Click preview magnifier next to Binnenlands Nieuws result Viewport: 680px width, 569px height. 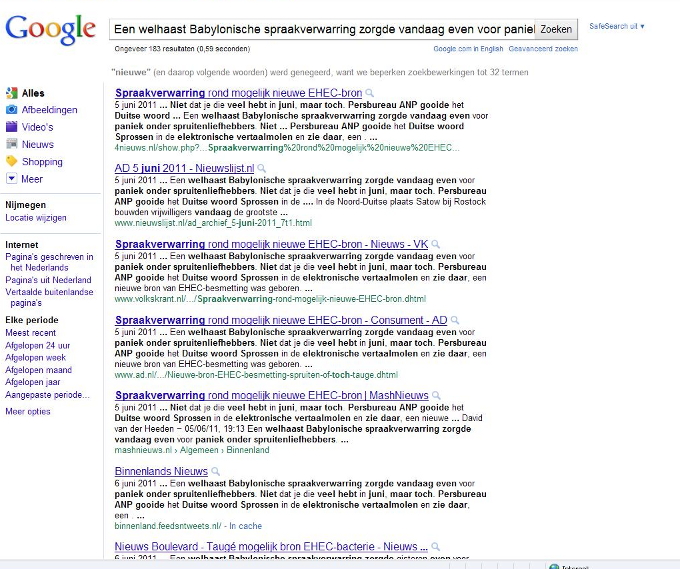click(x=215, y=471)
